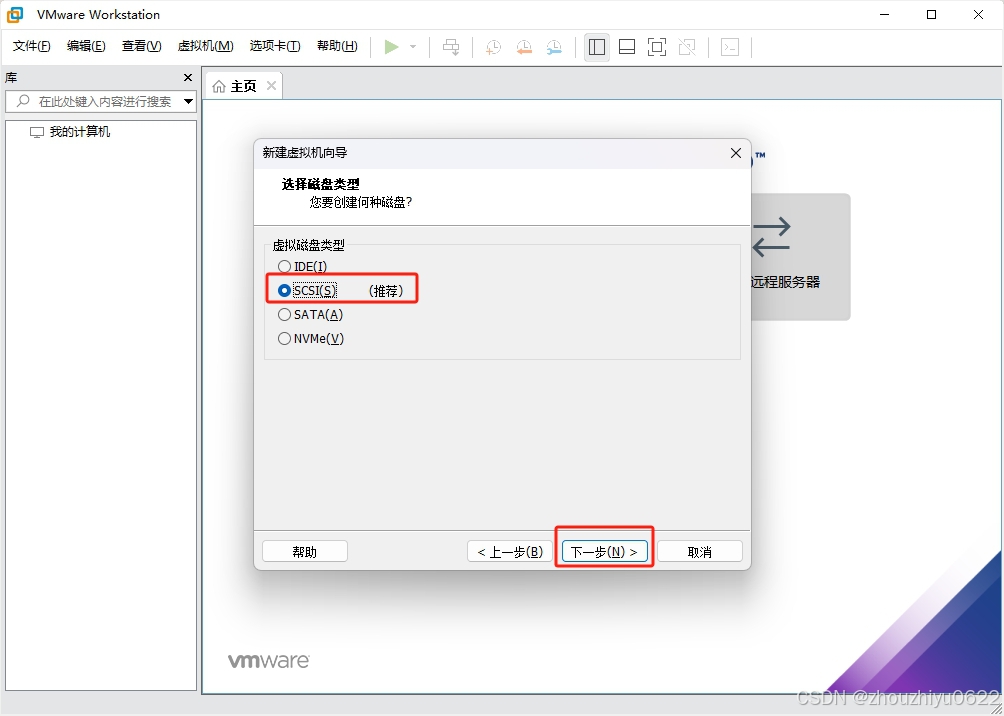
Task: Select the NVMe(V) disk type radio button
Action: coord(284,339)
